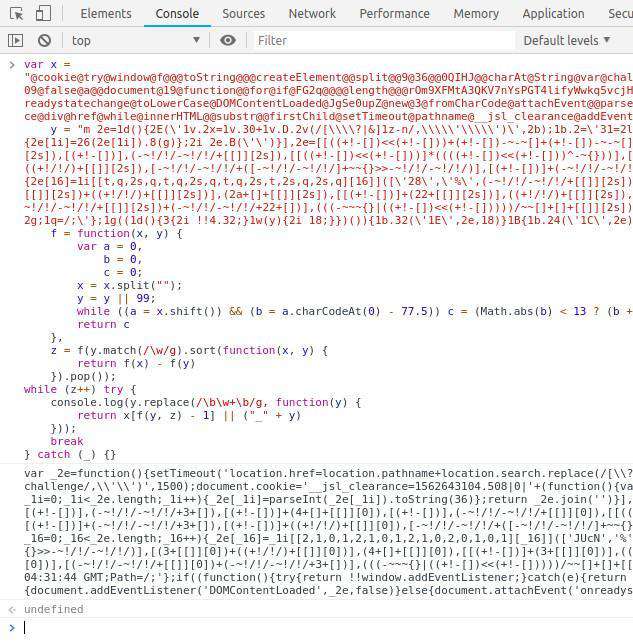Open the Application tab
The height and width of the screenshot is (644, 633).
point(553,14)
